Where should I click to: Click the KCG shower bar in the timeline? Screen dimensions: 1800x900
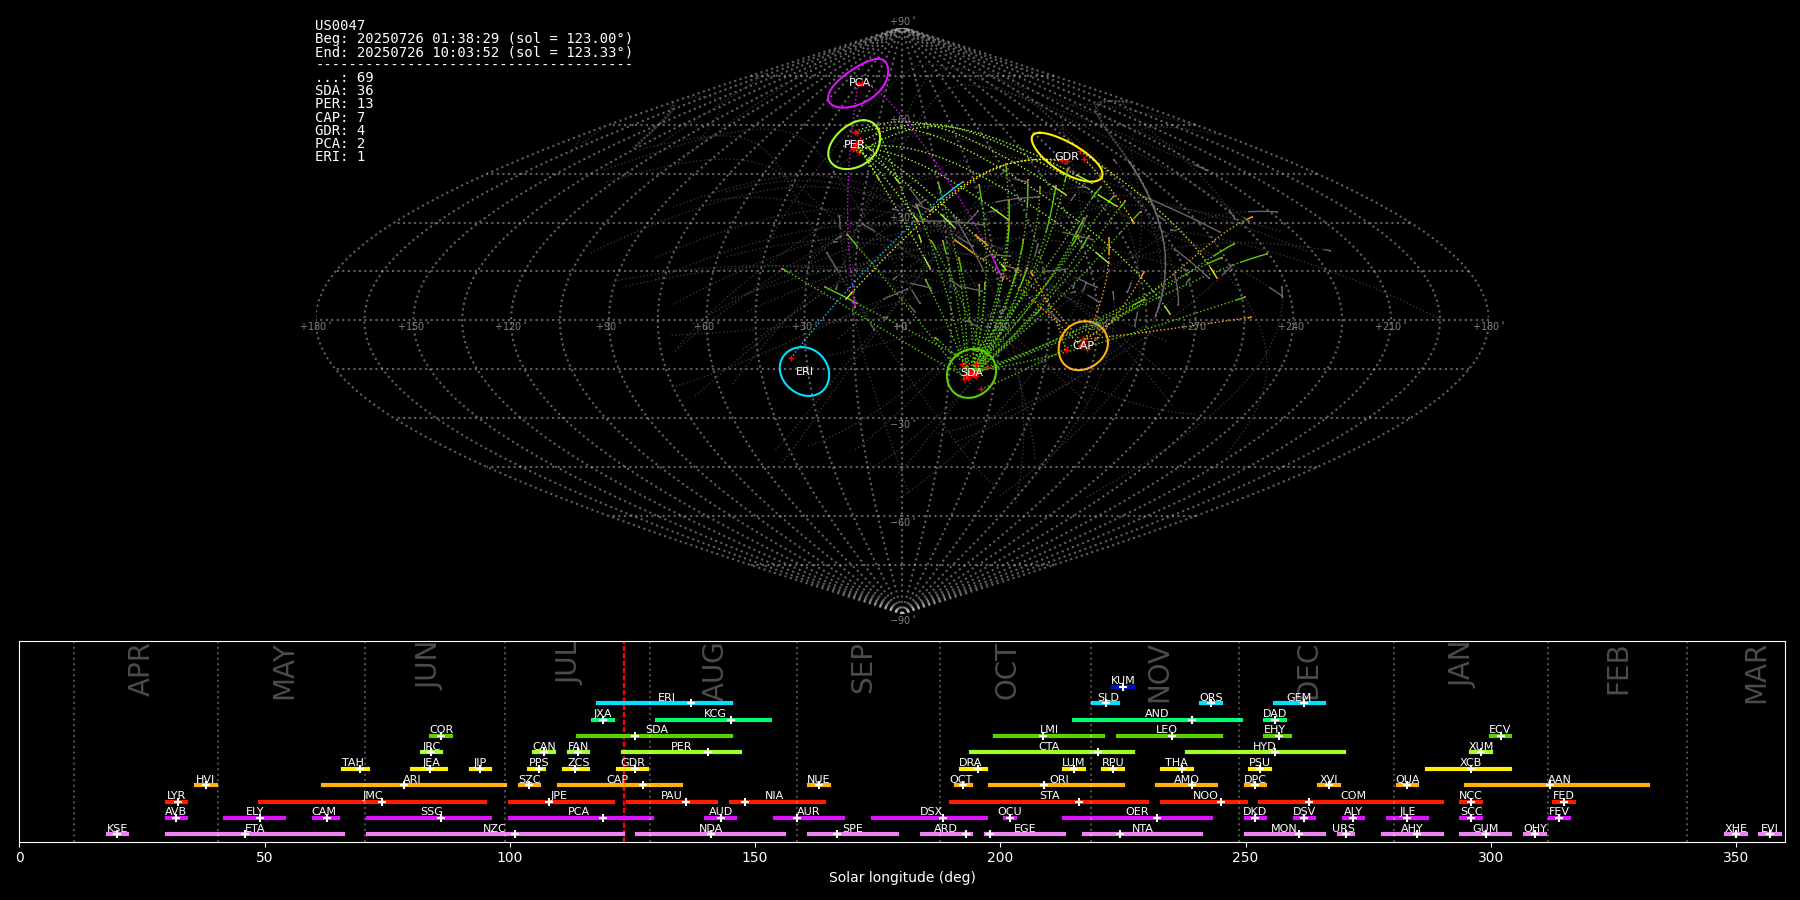click(713, 720)
